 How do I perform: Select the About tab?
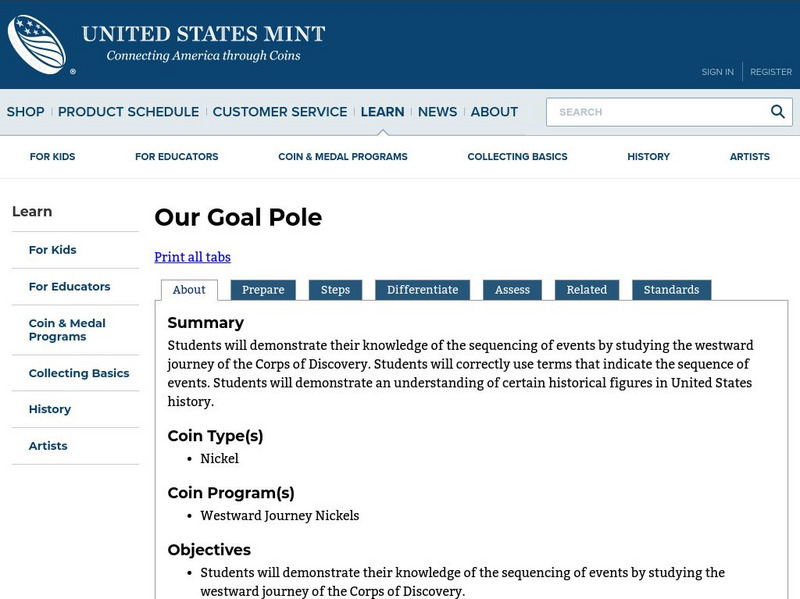click(x=189, y=288)
